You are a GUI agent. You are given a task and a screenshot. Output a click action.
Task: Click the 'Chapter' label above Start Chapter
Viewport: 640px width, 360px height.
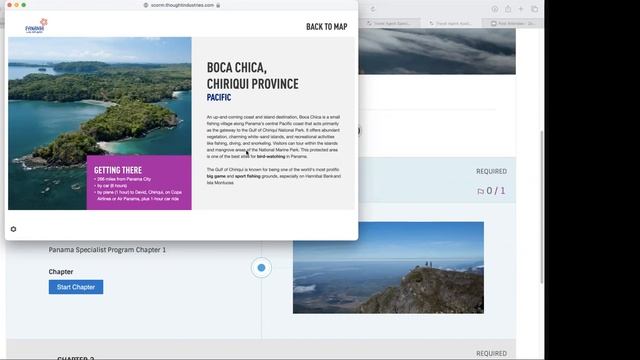pos(61,272)
